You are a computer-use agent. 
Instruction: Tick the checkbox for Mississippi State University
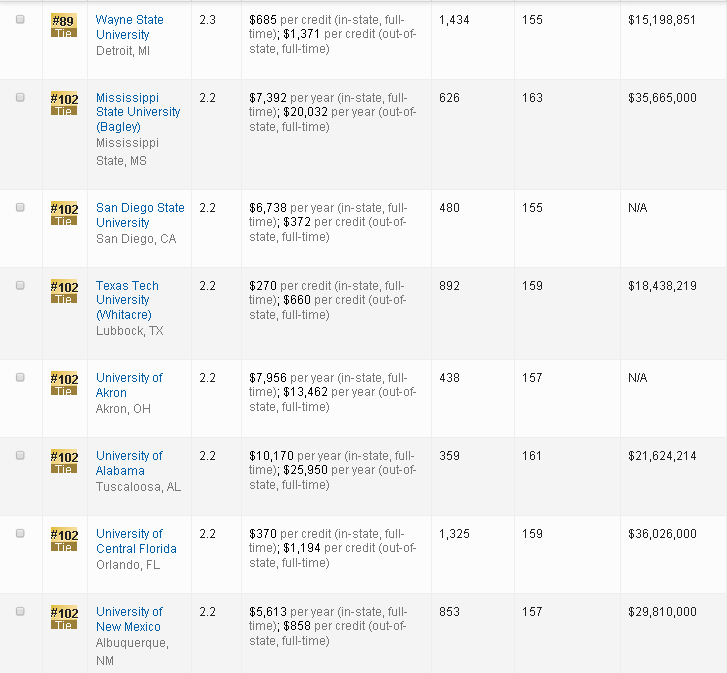[x=21, y=98]
